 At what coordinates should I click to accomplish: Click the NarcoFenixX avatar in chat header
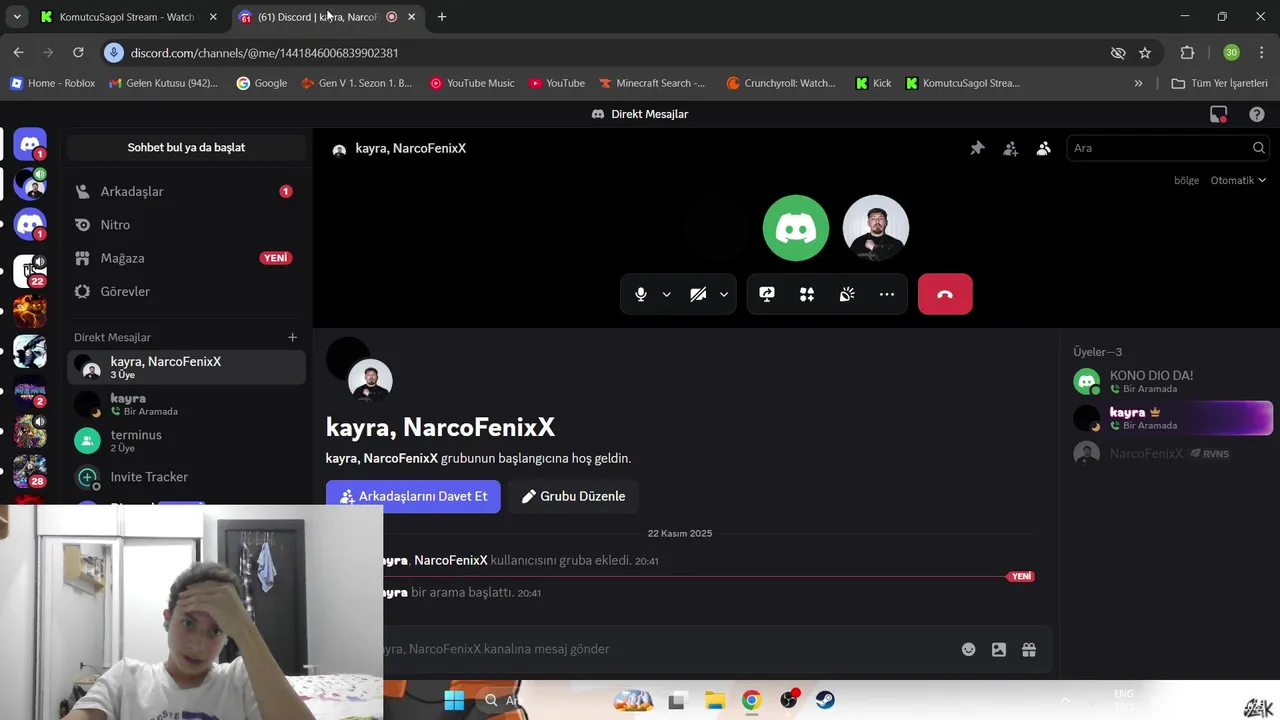(339, 149)
